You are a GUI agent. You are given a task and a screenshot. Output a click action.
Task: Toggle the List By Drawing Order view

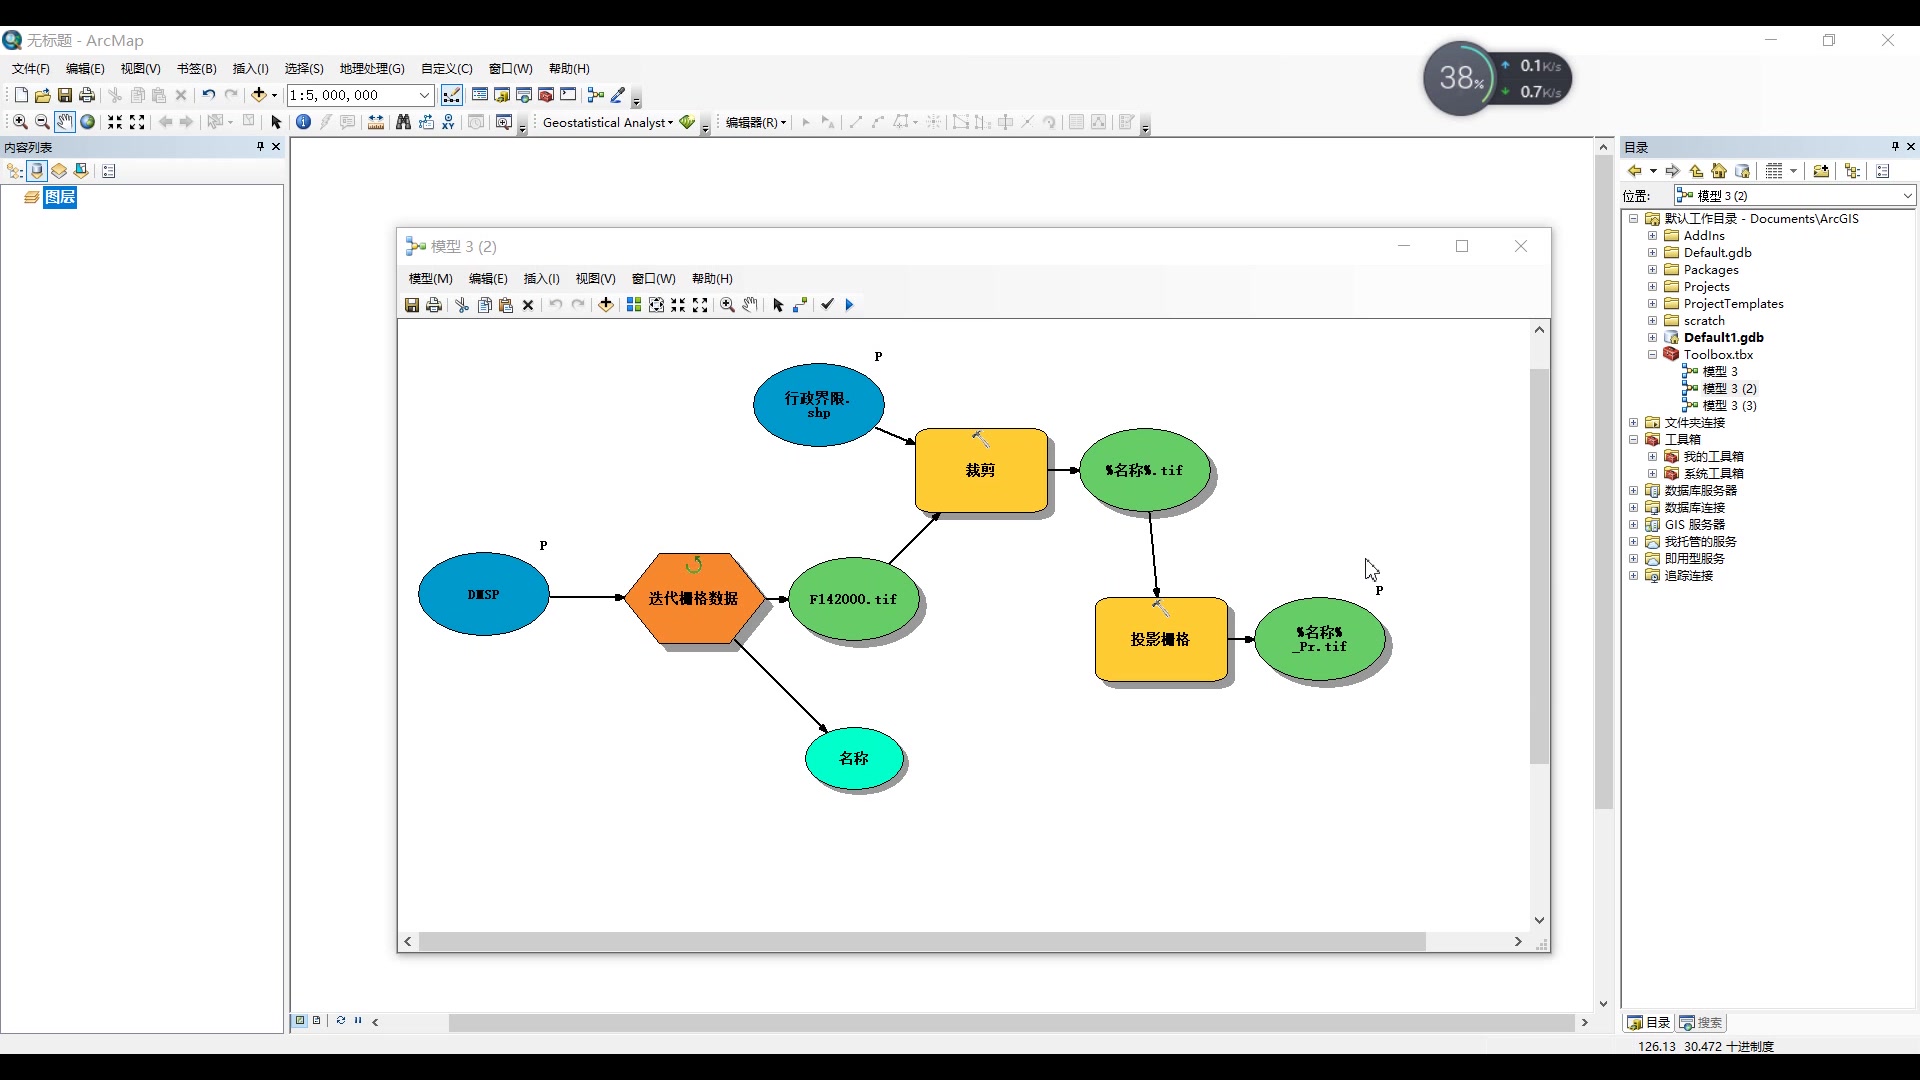pos(14,171)
